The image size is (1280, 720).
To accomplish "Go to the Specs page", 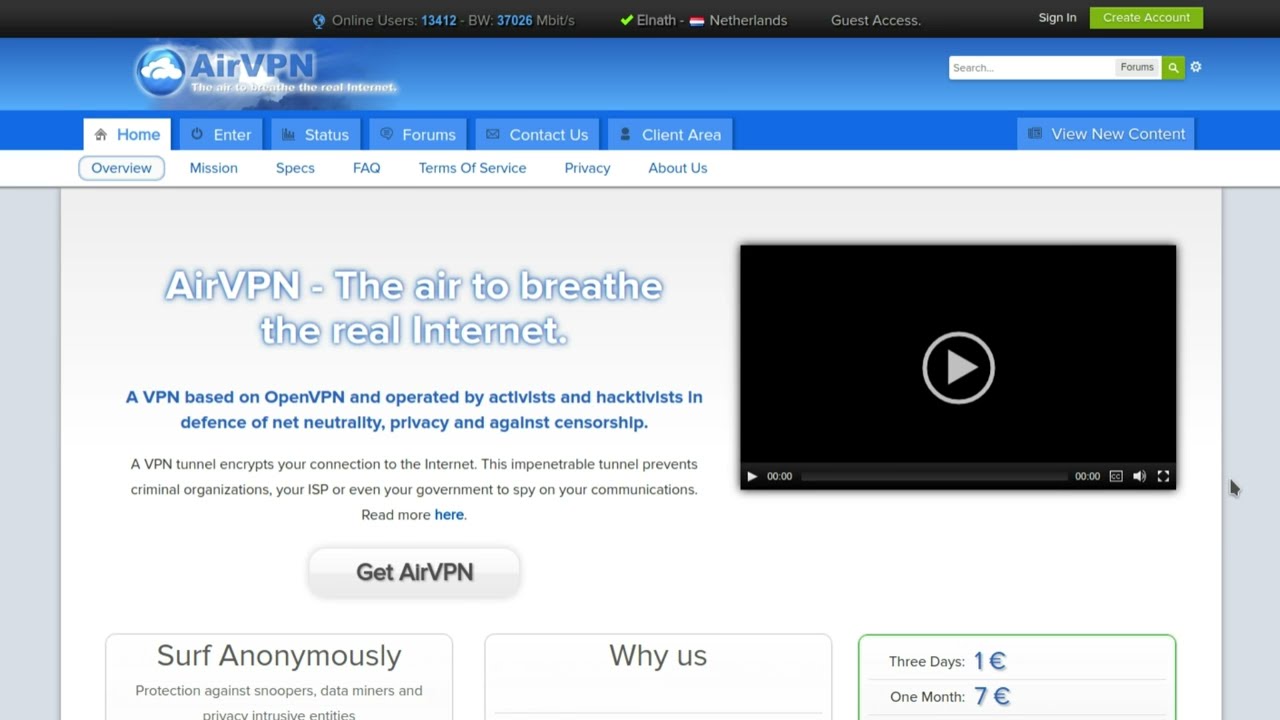I will coord(295,168).
